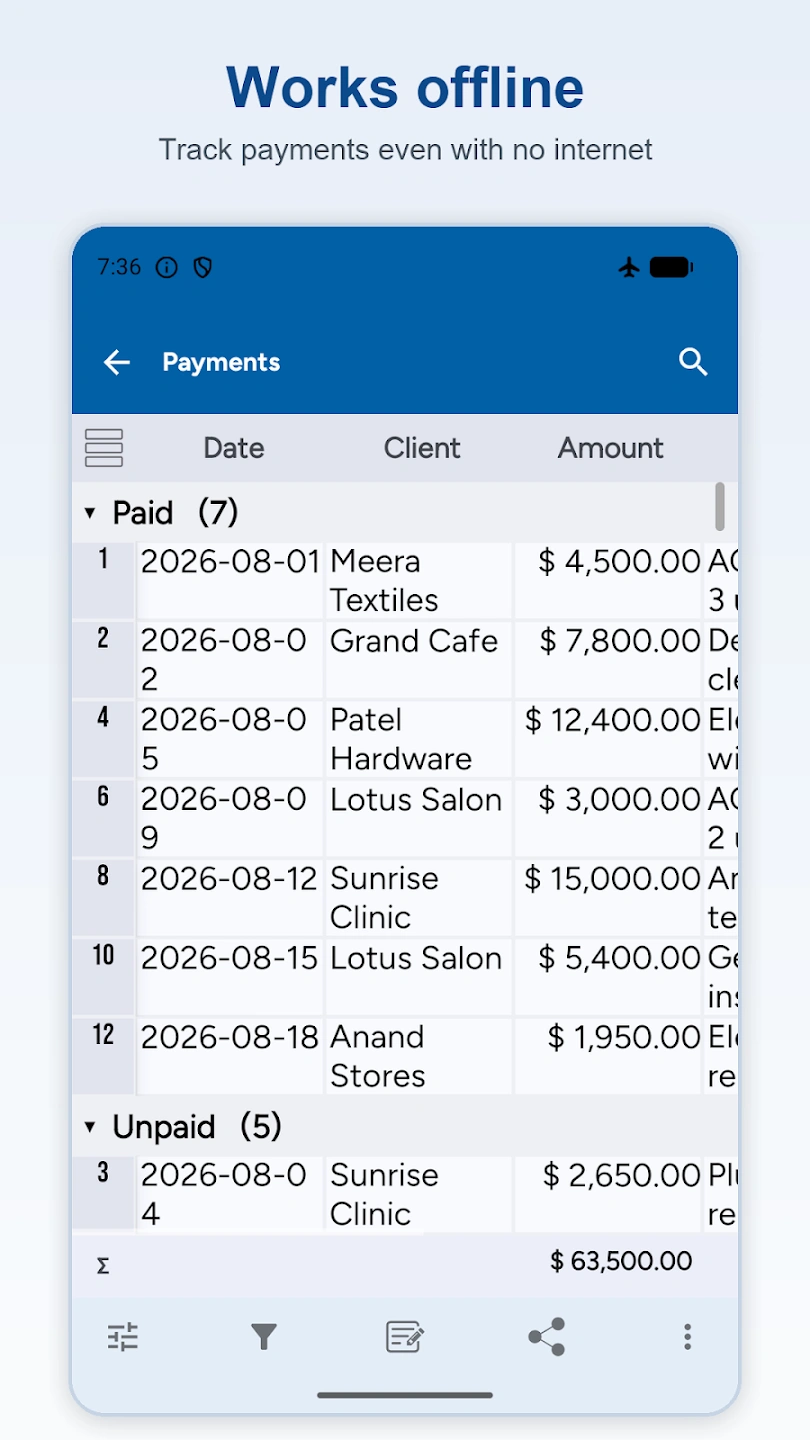Open the sliders settings icon in bottom bar
Viewport: 810px width, 1440px height.
pyautogui.click(x=123, y=1337)
